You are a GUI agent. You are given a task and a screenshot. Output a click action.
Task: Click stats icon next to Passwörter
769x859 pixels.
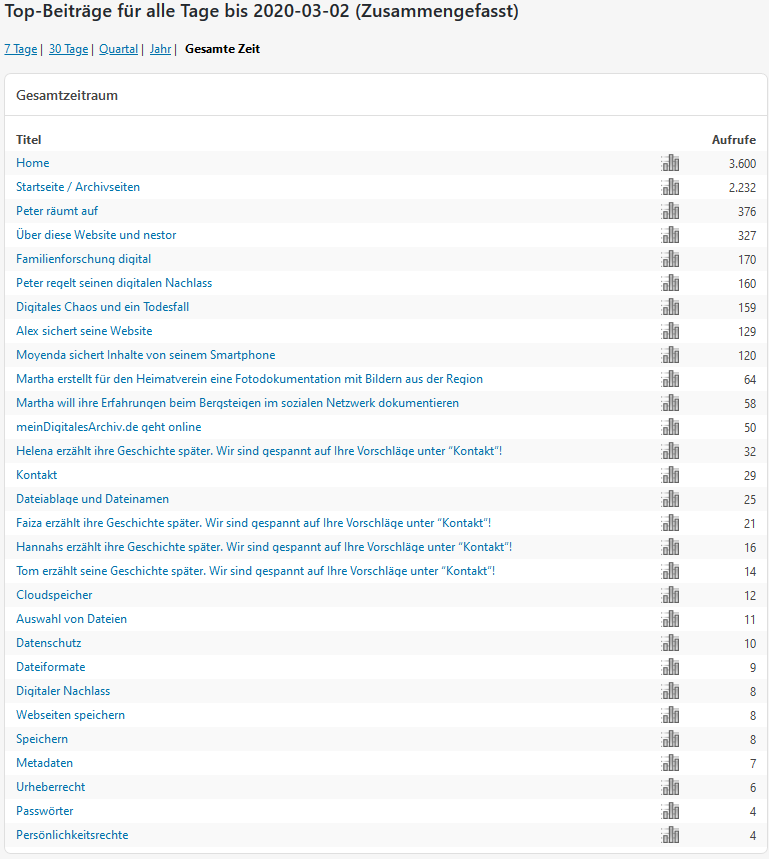[x=670, y=811]
